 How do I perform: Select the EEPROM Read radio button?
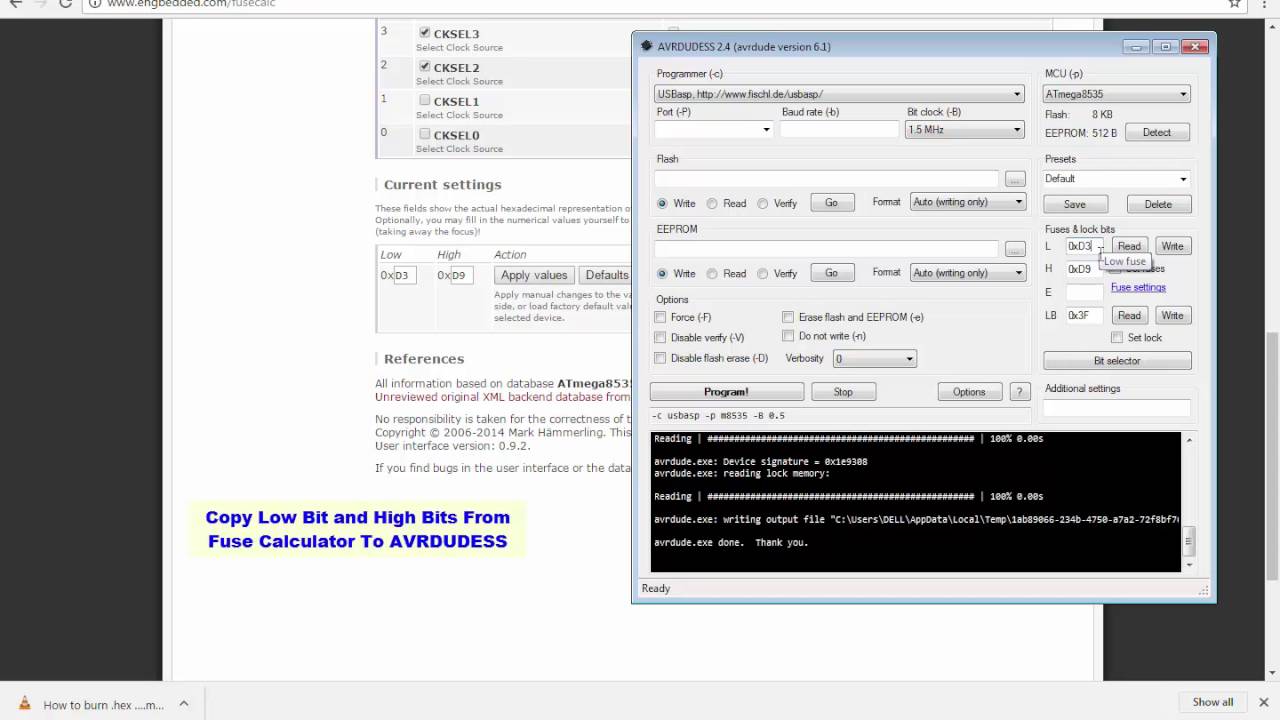pos(712,273)
